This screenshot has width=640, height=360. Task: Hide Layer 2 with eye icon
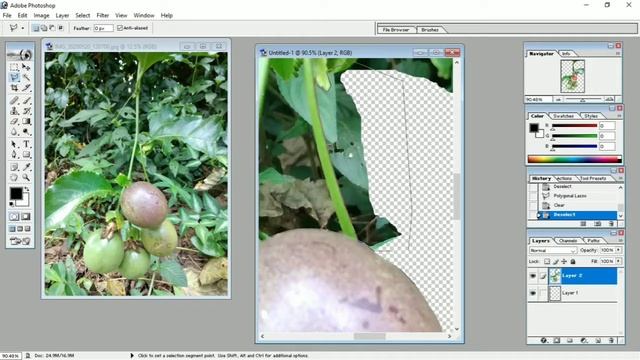(x=533, y=276)
